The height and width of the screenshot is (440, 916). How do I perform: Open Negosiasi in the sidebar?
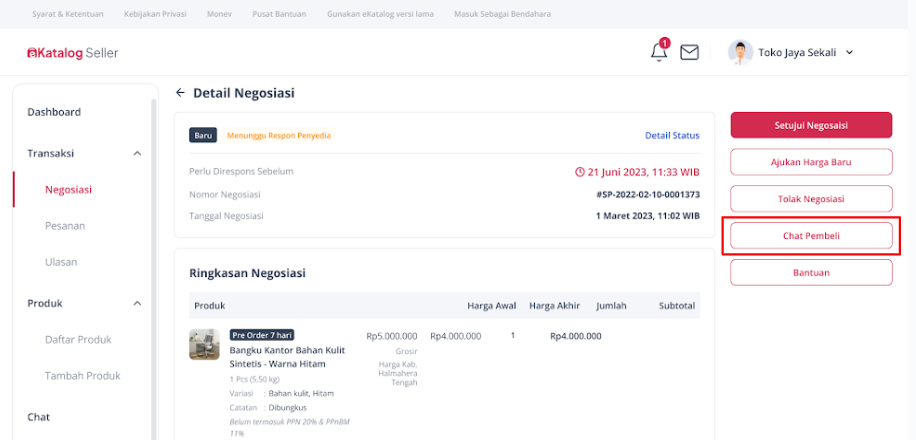click(68, 189)
